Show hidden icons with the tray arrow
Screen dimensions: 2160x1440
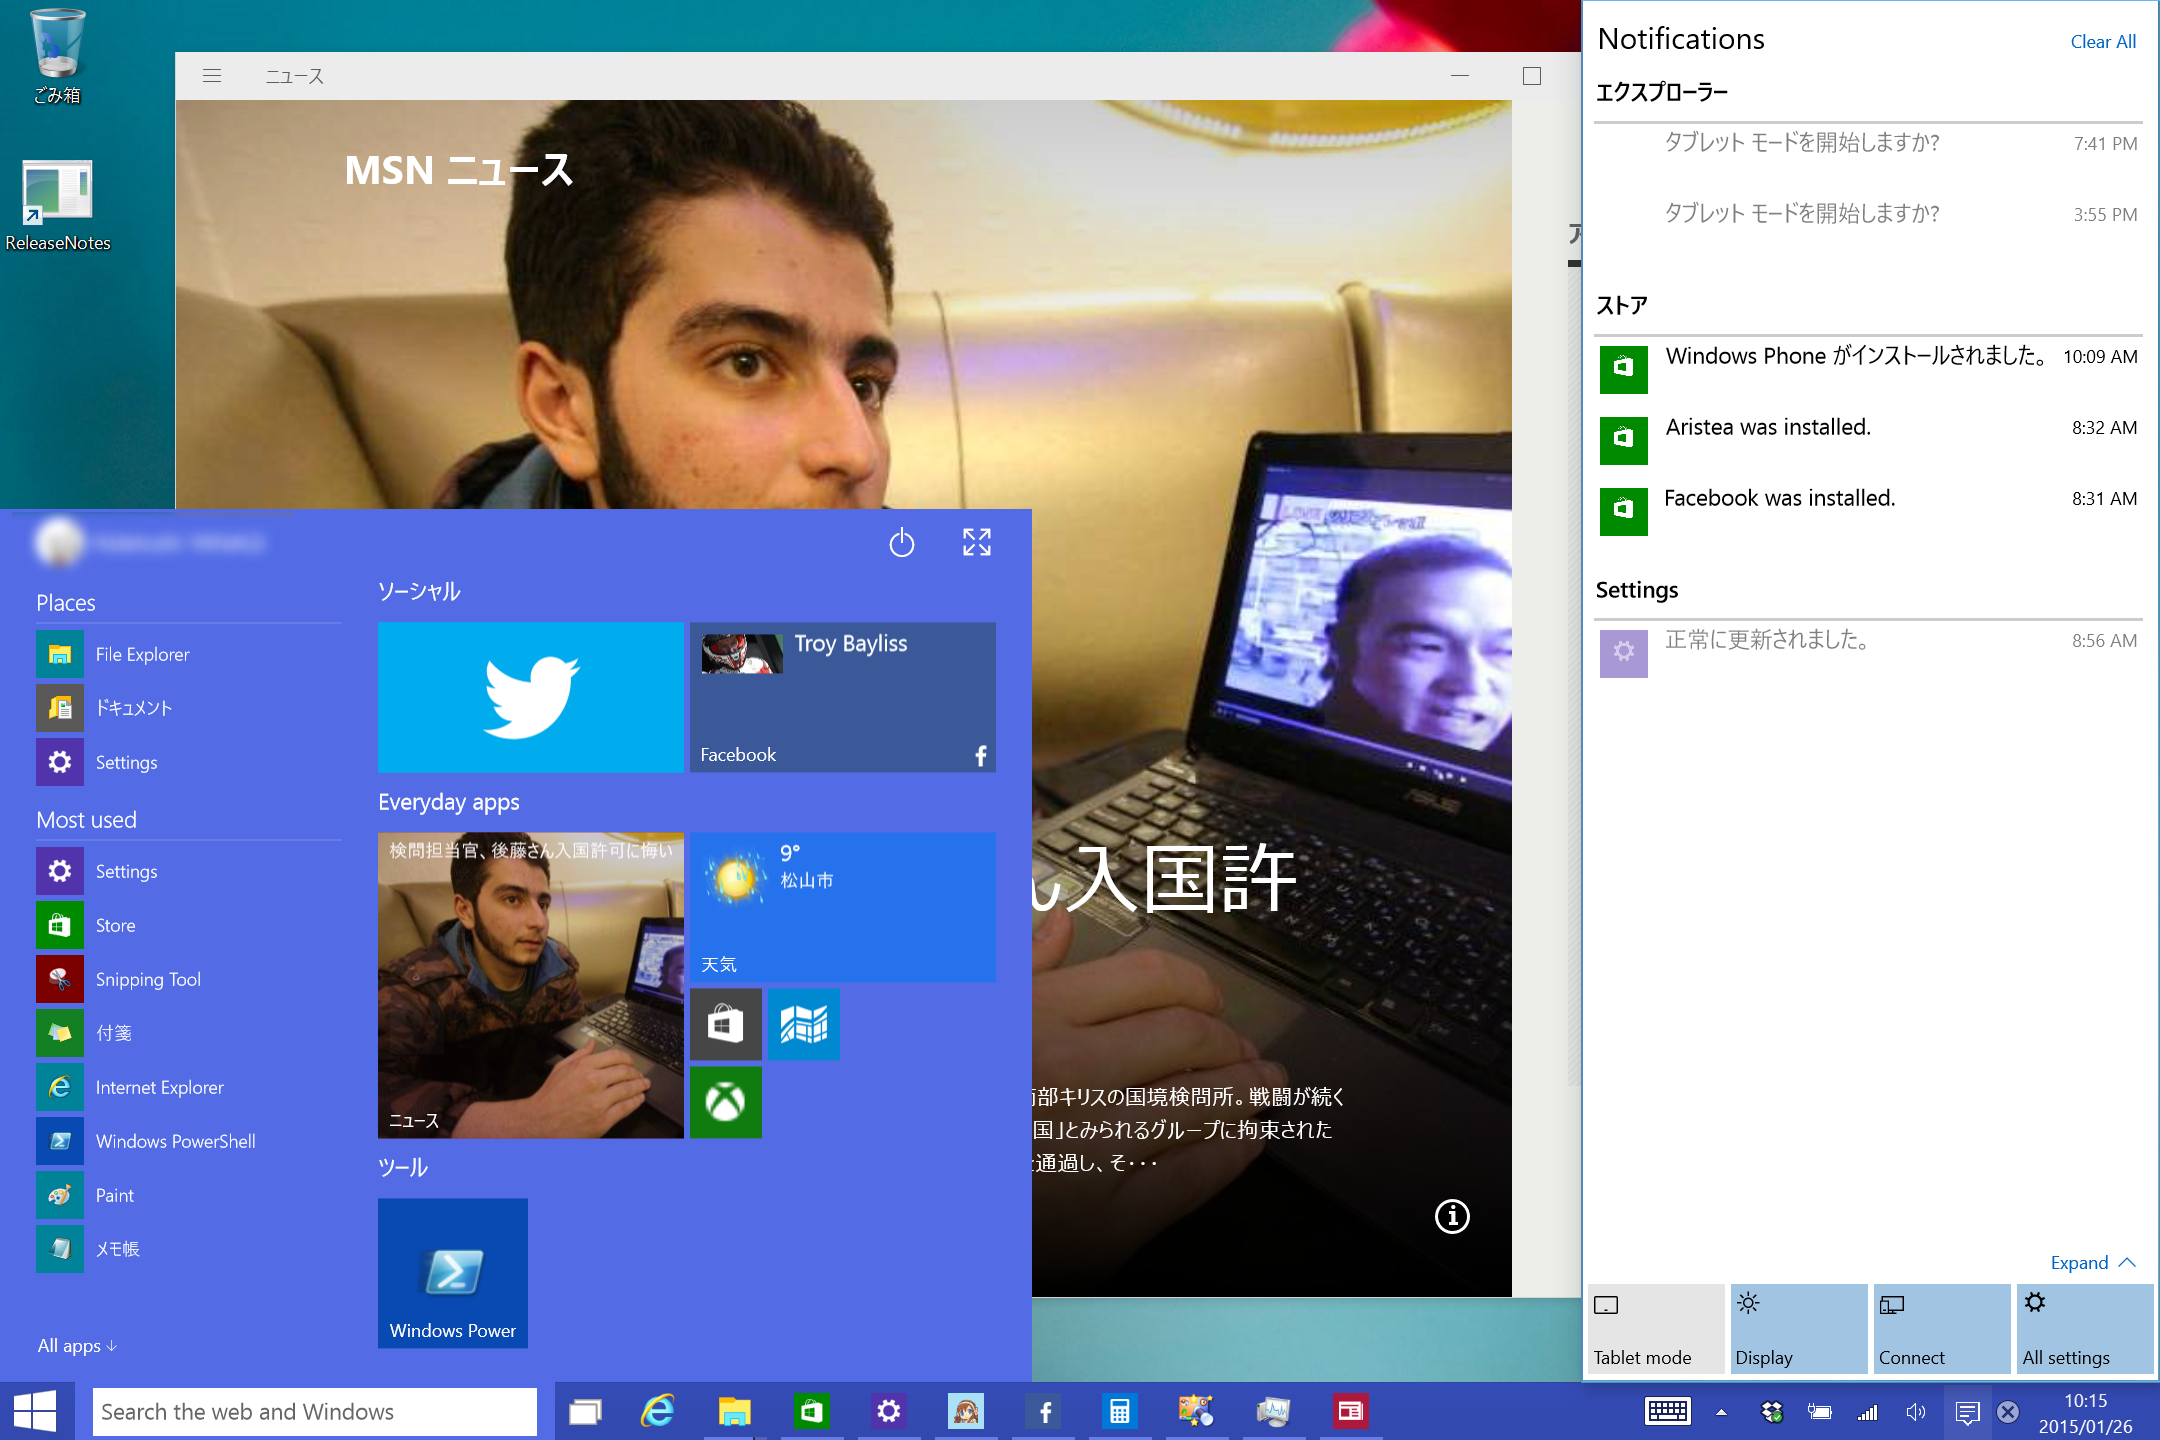[1721, 1412]
